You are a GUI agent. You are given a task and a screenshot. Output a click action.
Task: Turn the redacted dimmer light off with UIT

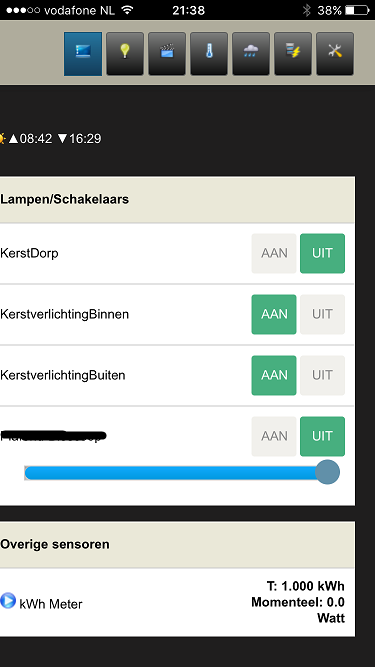(x=322, y=436)
